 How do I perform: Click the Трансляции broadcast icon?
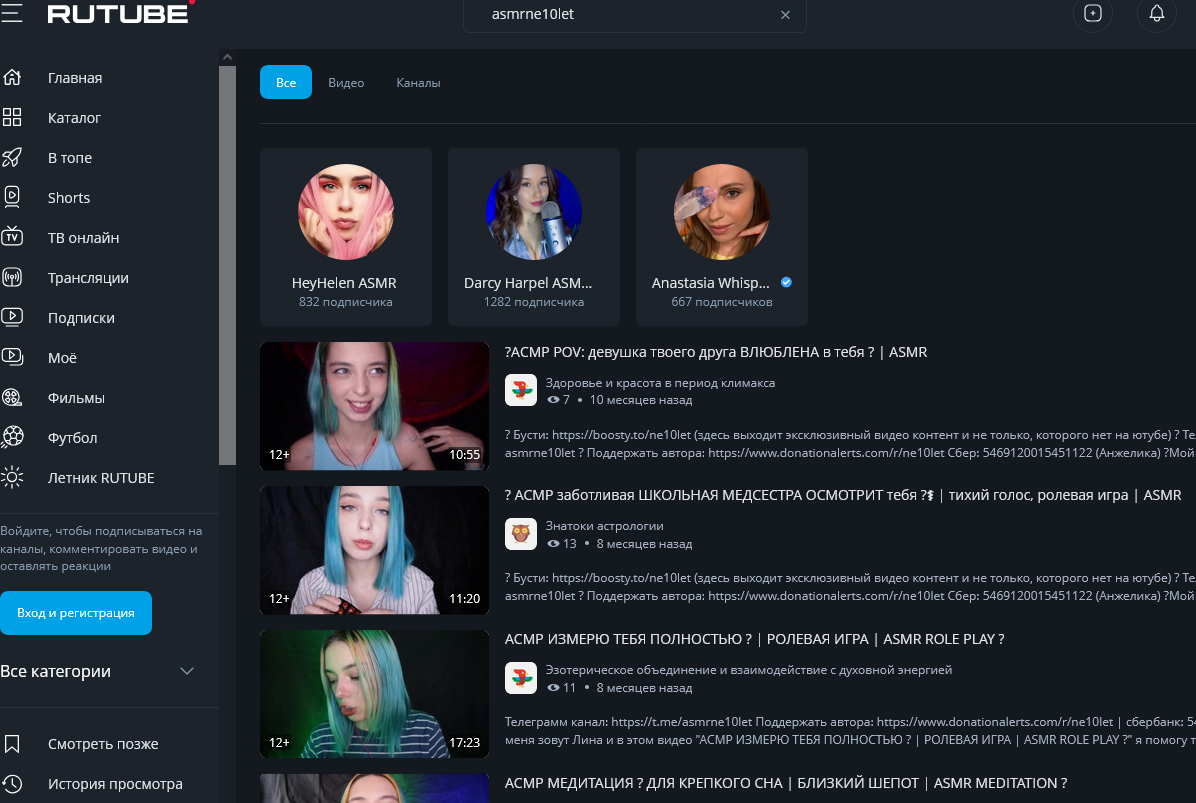click(x=11, y=277)
